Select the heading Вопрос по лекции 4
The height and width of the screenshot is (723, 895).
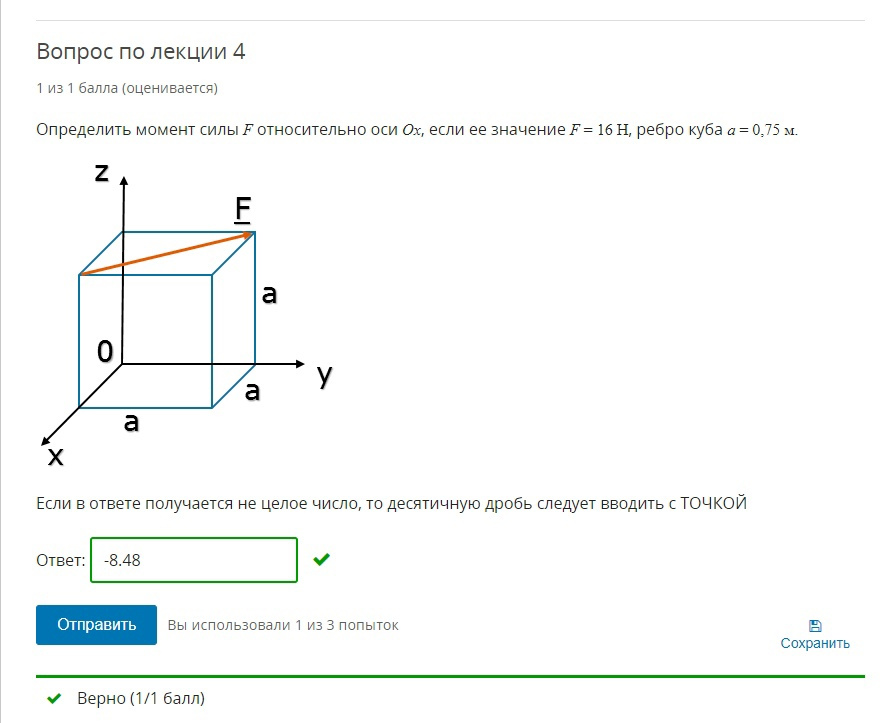click(141, 51)
